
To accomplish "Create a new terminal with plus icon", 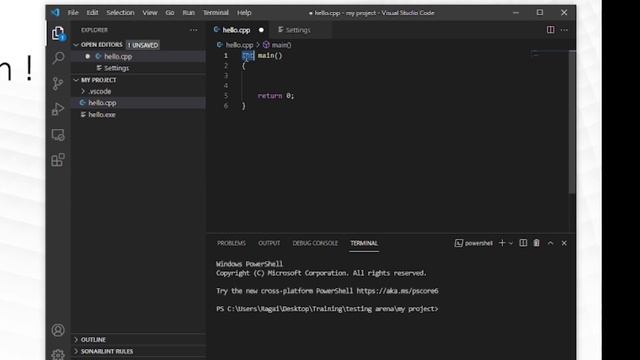I will click(502, 243).
